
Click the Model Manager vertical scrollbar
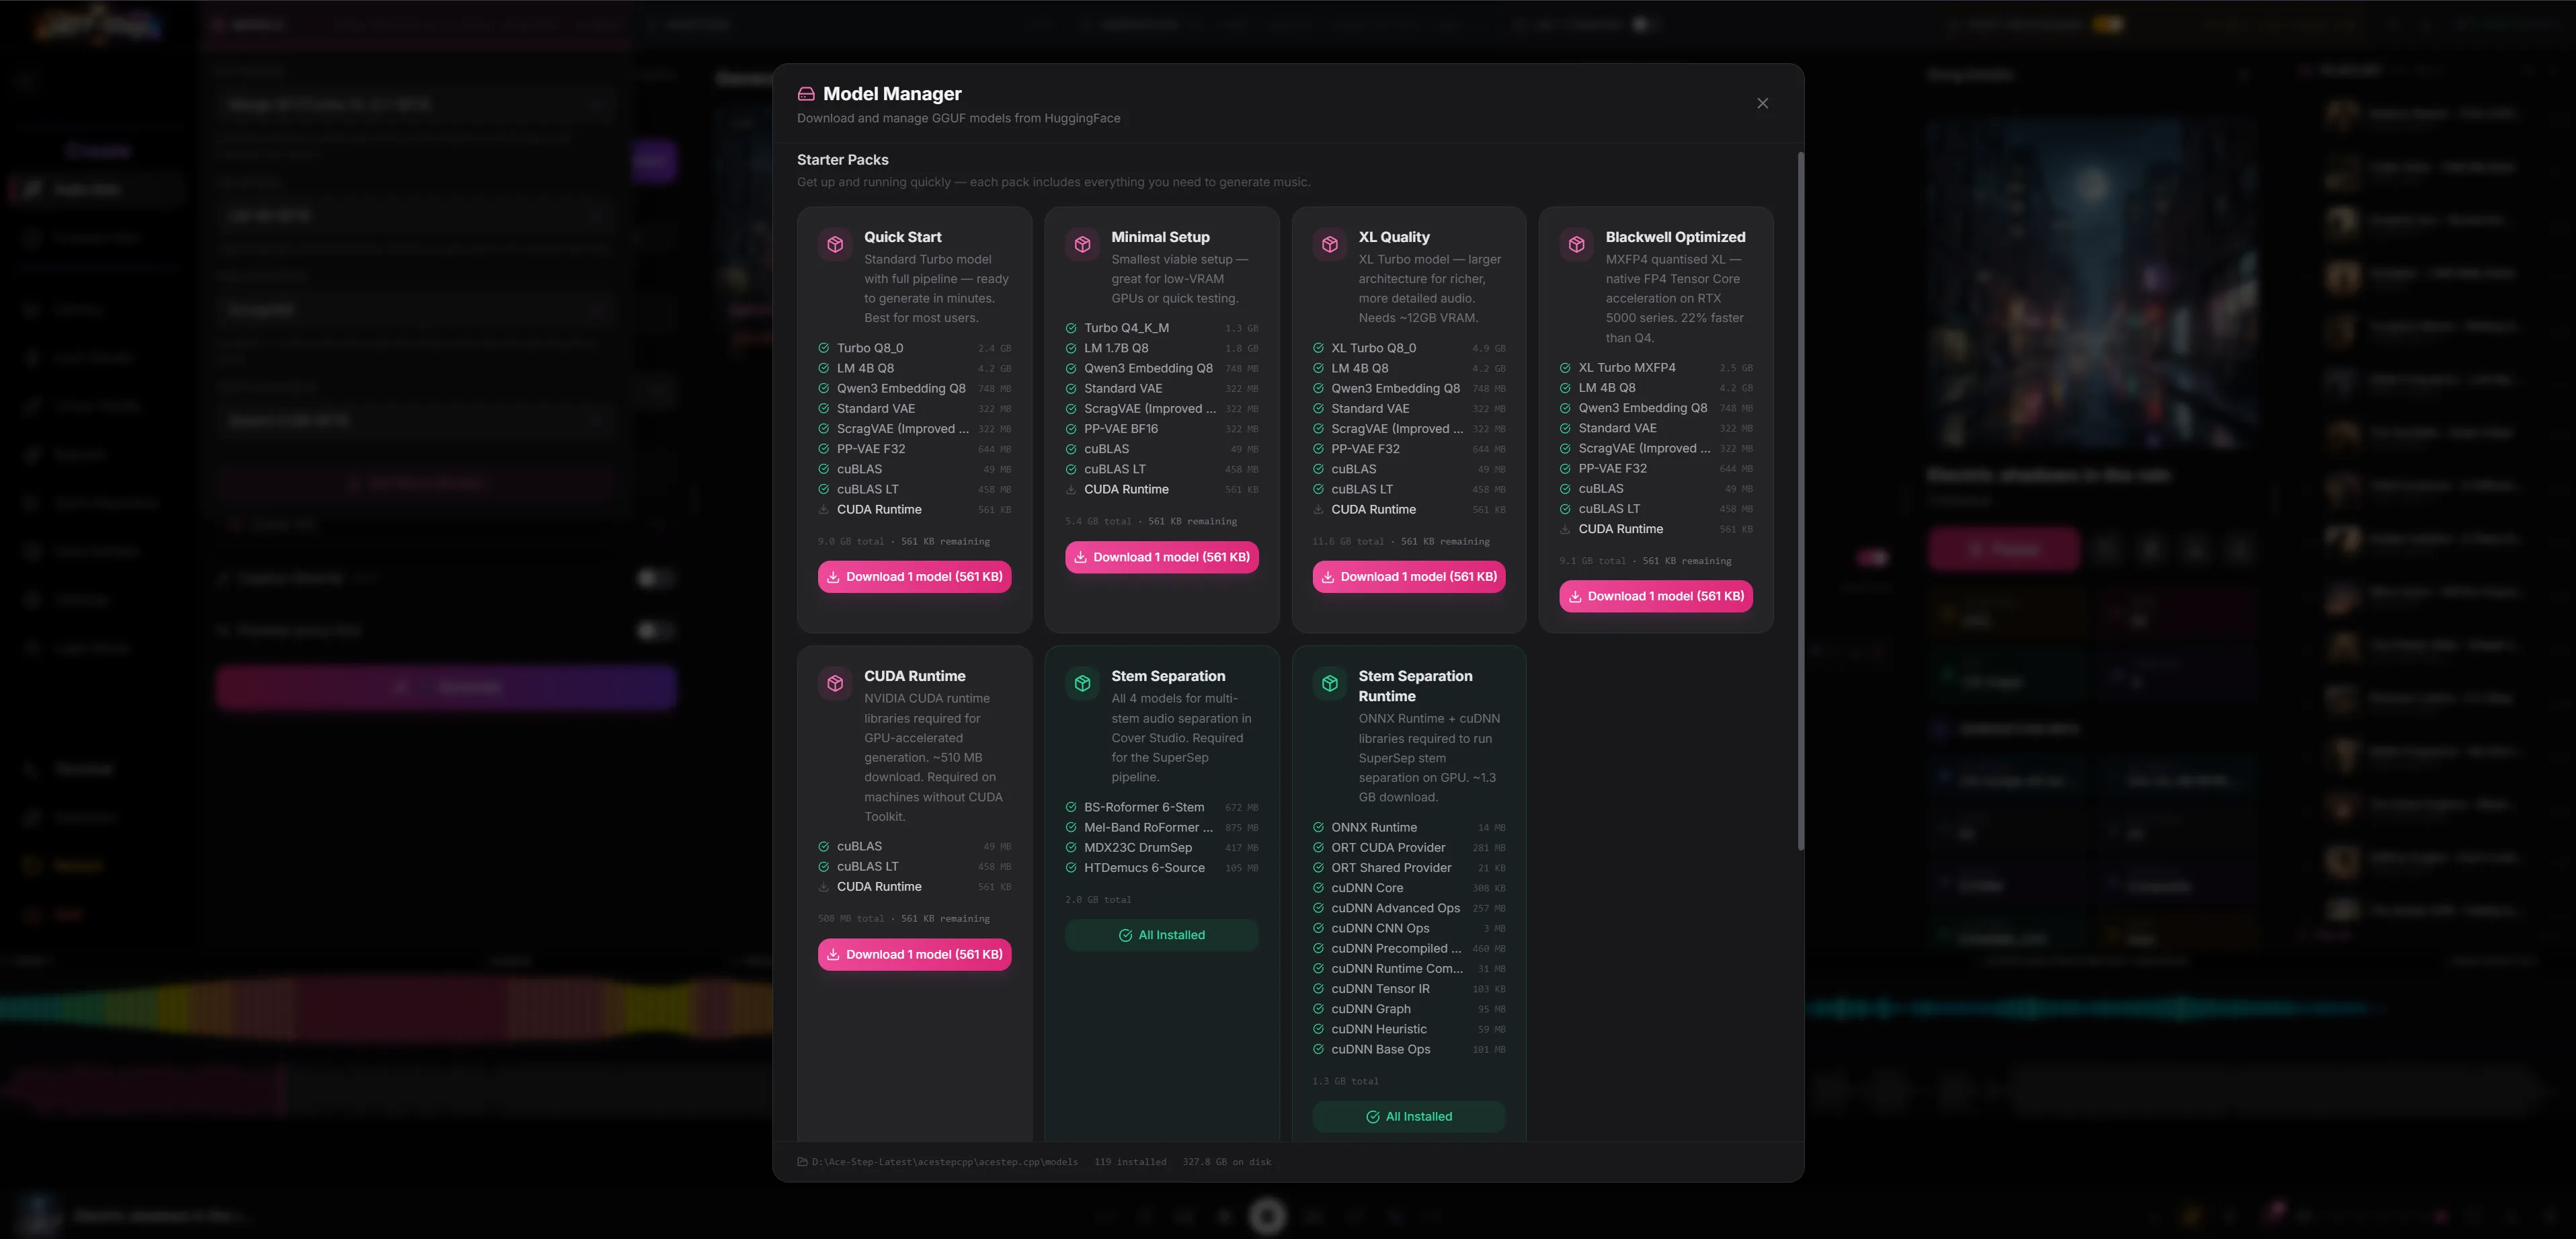click(1800, 500)
